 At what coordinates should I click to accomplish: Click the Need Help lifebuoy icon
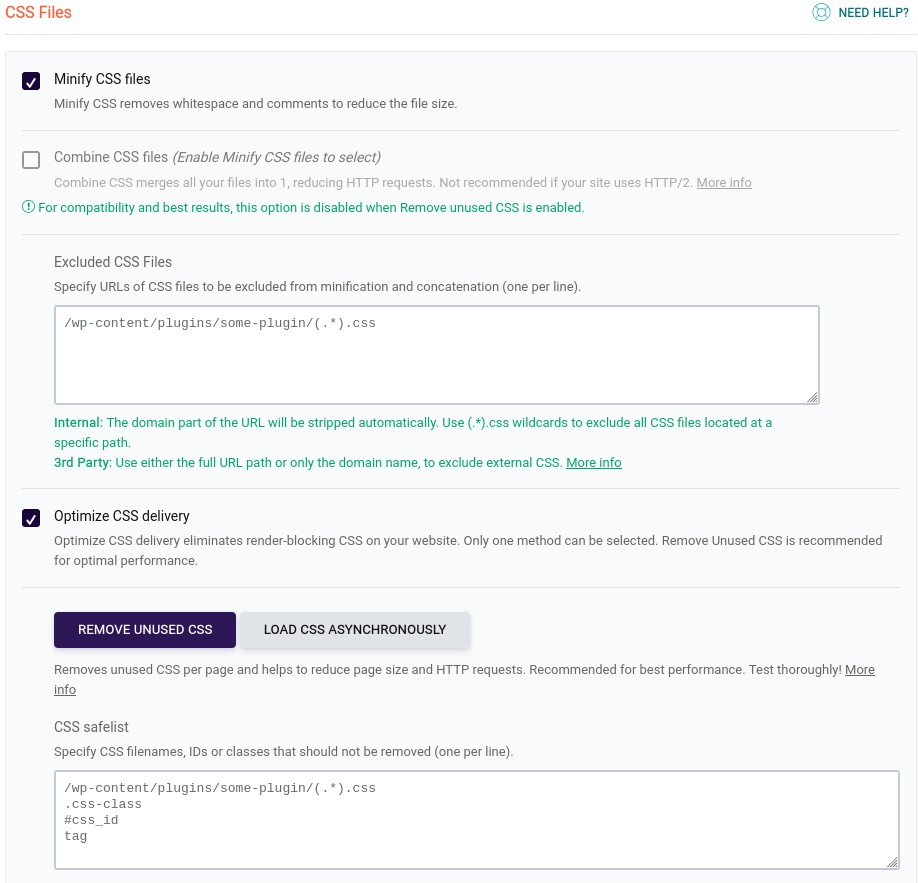821,12
